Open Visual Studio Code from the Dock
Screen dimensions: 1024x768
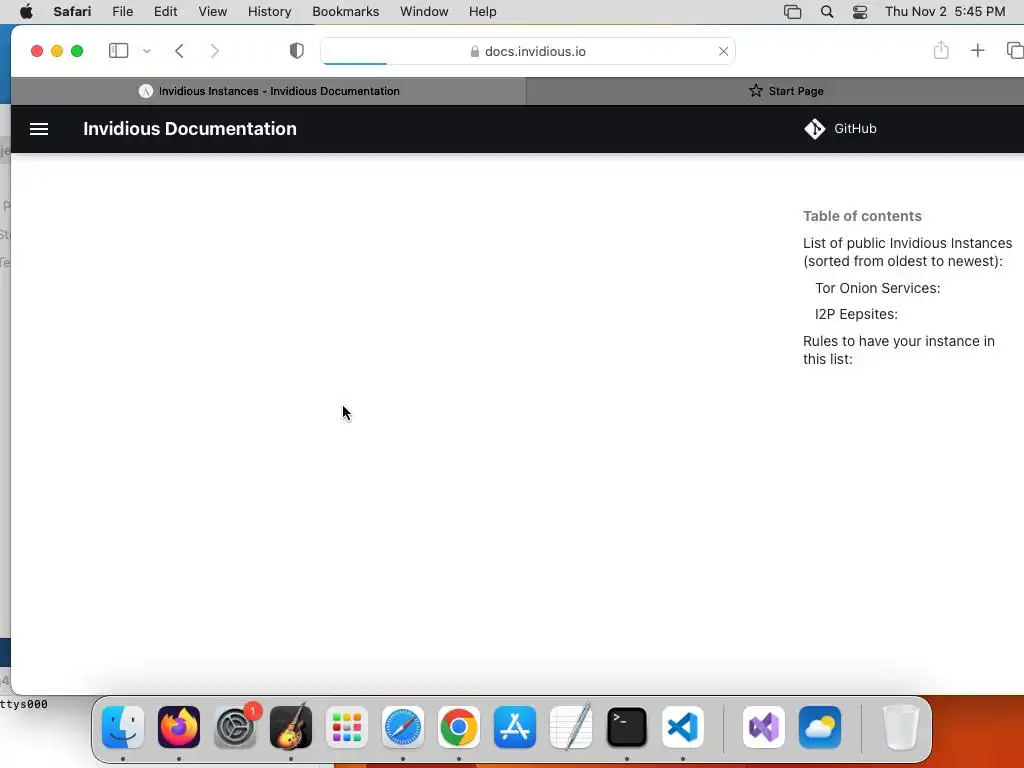pos(682,727)
